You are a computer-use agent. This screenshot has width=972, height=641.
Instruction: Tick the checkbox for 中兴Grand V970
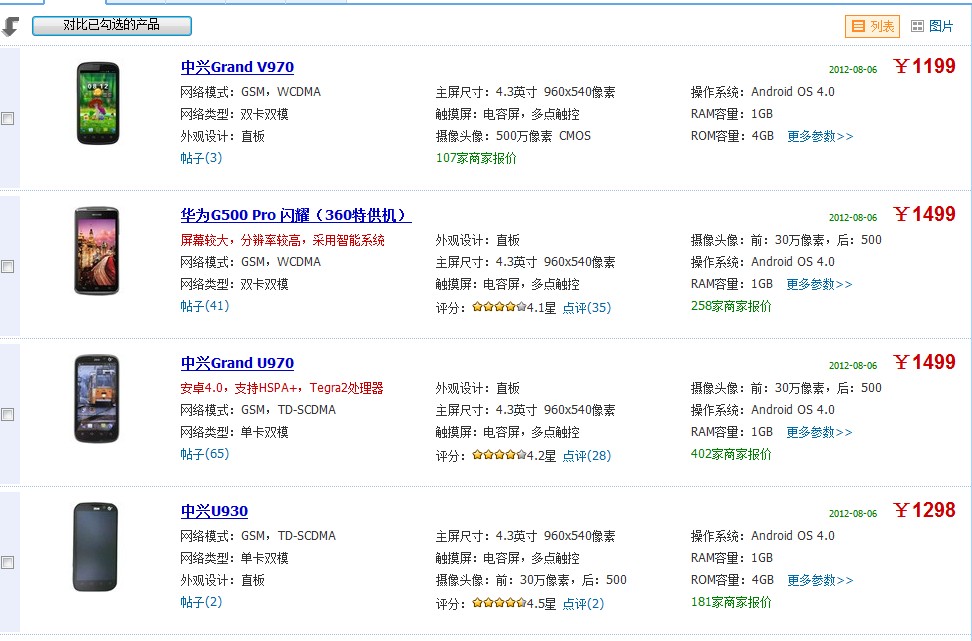coord(7,118)
